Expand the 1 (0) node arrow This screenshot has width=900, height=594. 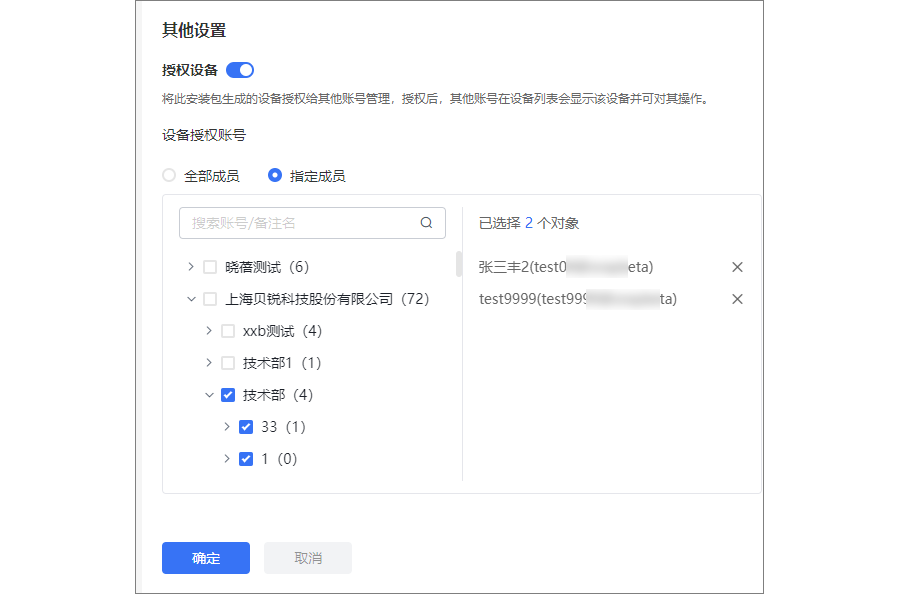coord(227,459)
